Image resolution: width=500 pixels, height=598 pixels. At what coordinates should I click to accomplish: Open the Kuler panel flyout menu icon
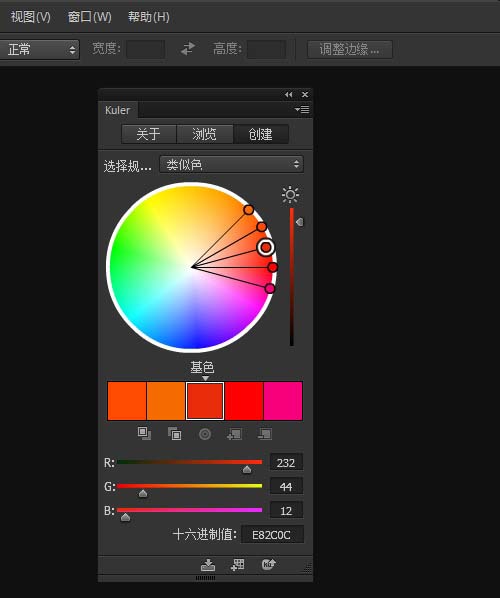click(302, 110)
